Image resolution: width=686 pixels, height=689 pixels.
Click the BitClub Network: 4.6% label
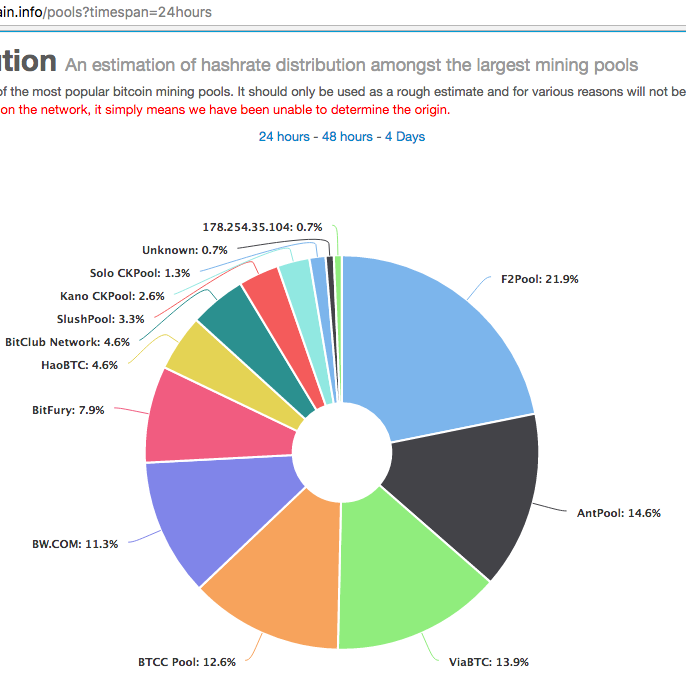click(67, 342)
